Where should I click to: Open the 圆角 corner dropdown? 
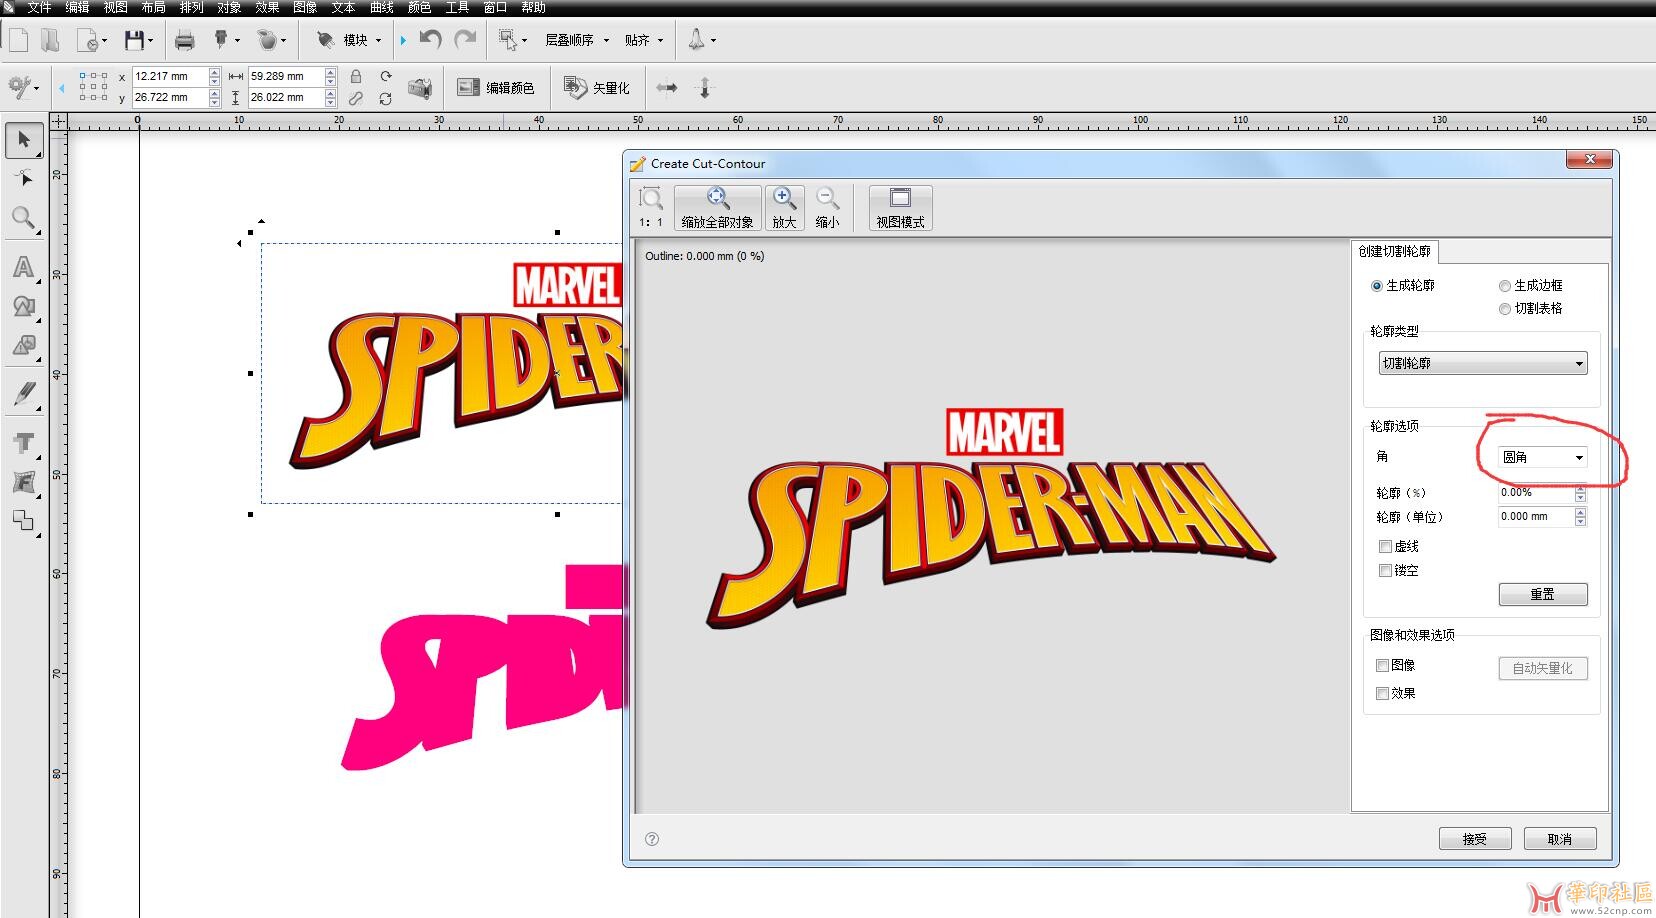pyautogui.click(x=1543, y=457)
